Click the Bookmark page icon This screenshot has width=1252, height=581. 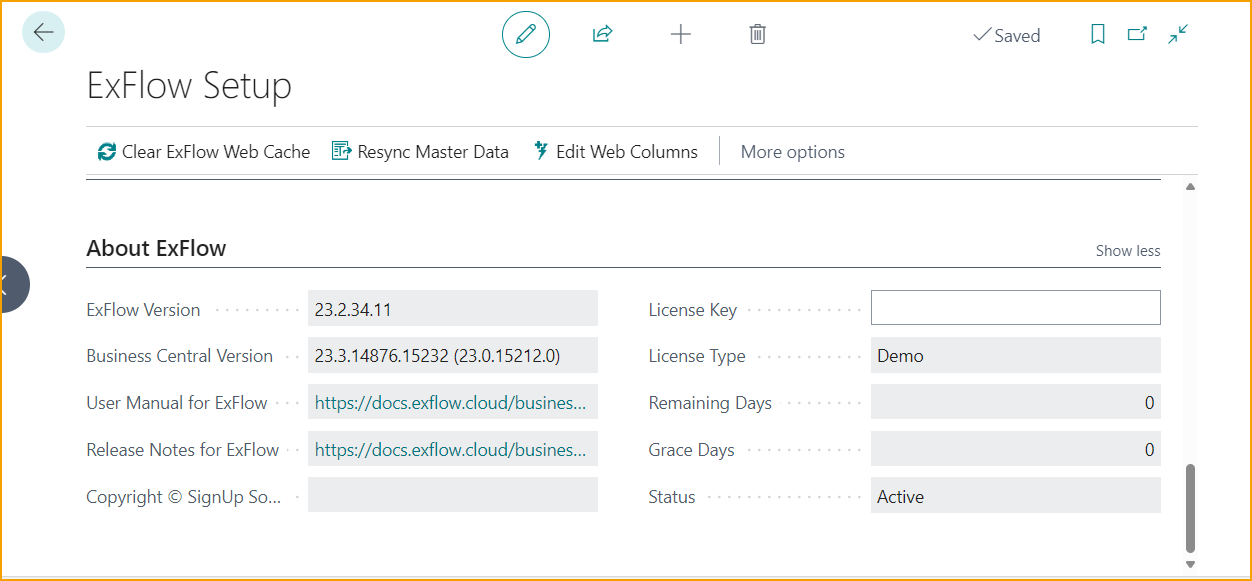pyautogui.click(x=1097, y=33)
